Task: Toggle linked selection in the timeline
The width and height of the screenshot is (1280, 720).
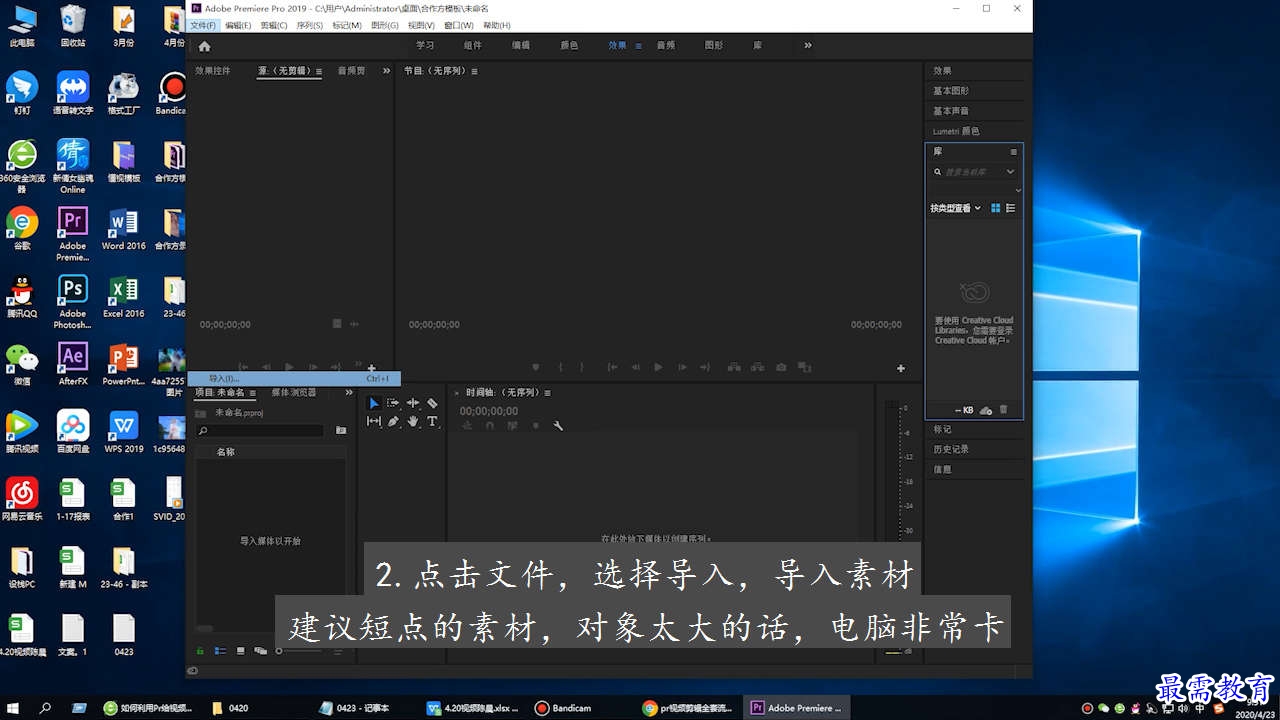Action: [512, 426]
